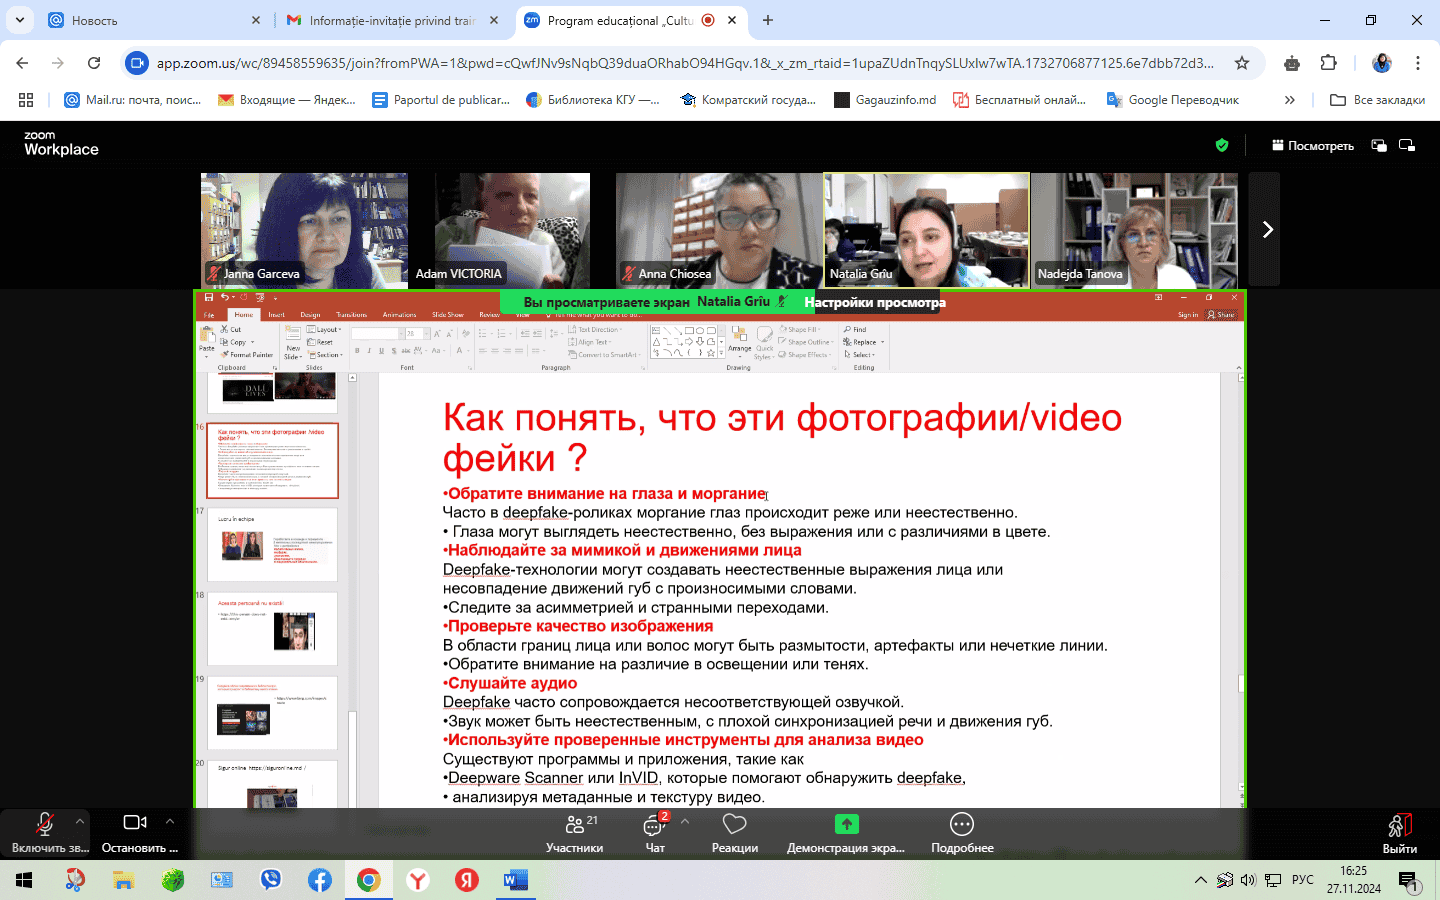Open the View options dropdown bar
Image resolution: width=1440 pixels, height=900 pixels.
(x=874, y=302)
